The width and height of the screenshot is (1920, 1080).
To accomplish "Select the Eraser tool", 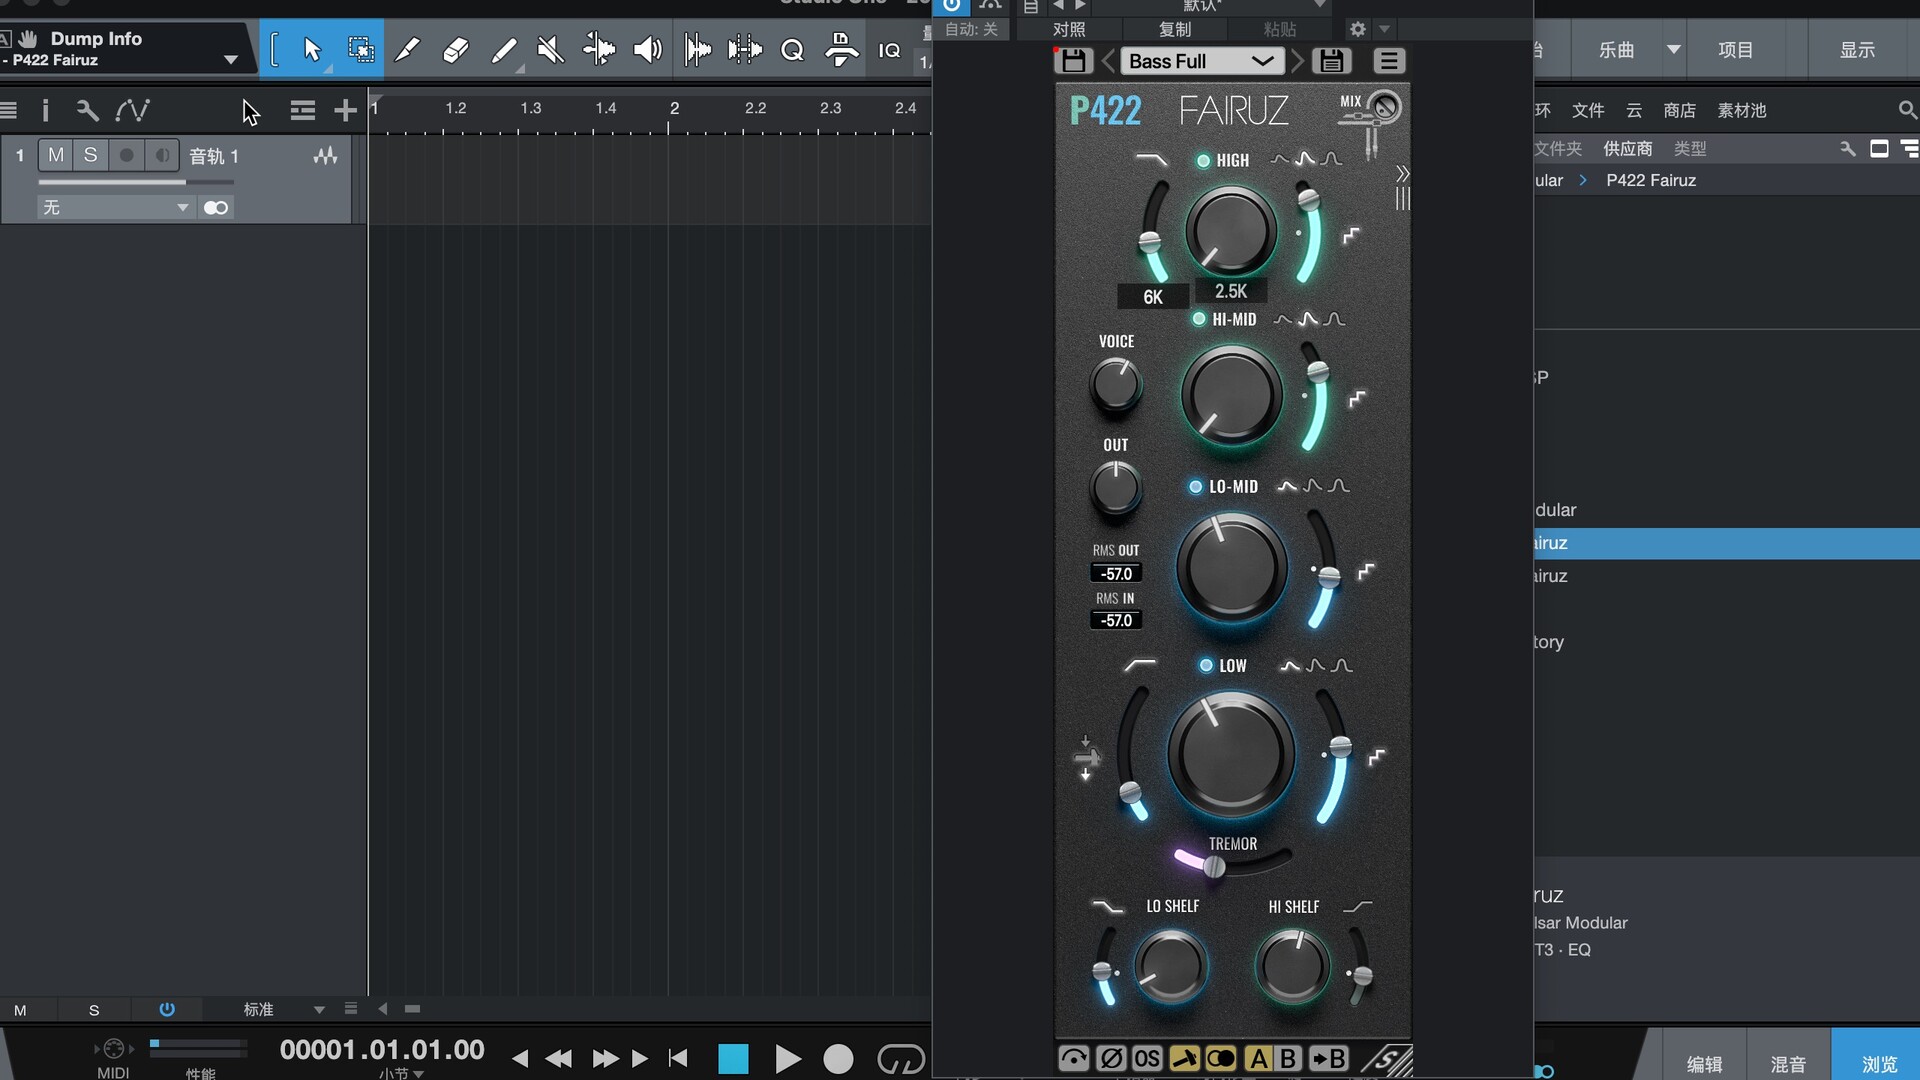I will pos(455,49).
